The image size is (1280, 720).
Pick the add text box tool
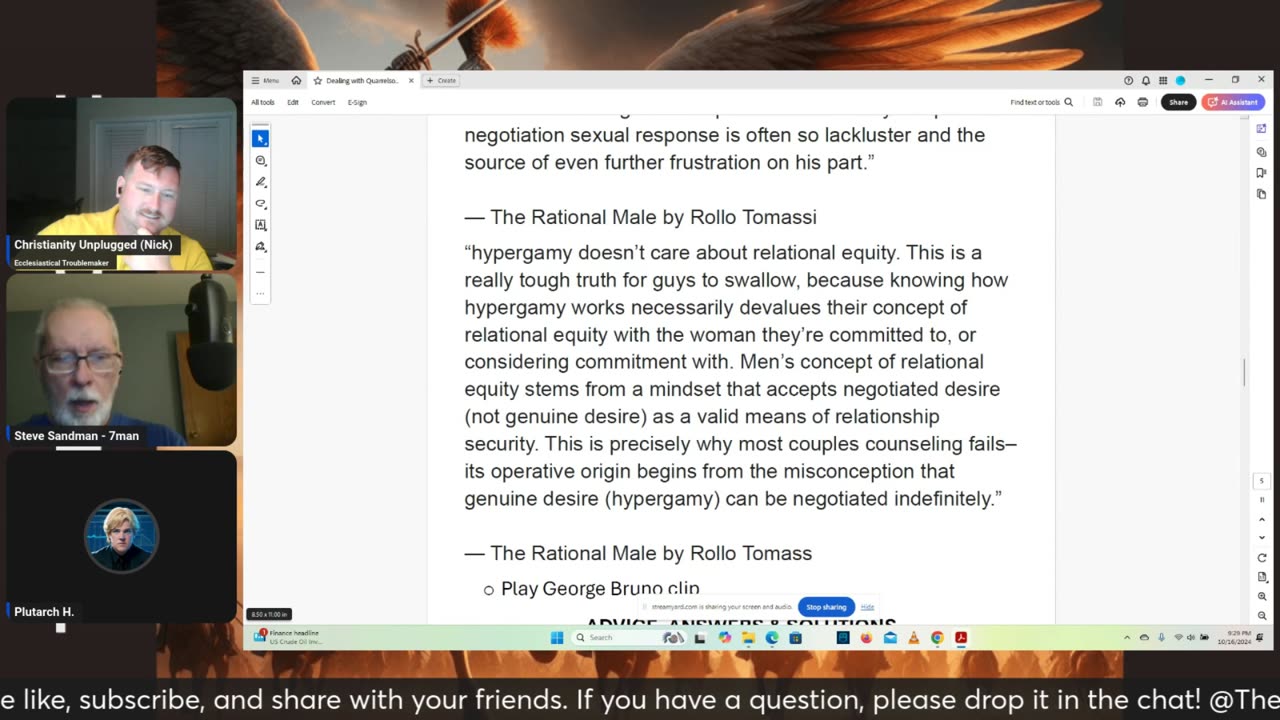[261, 225]
